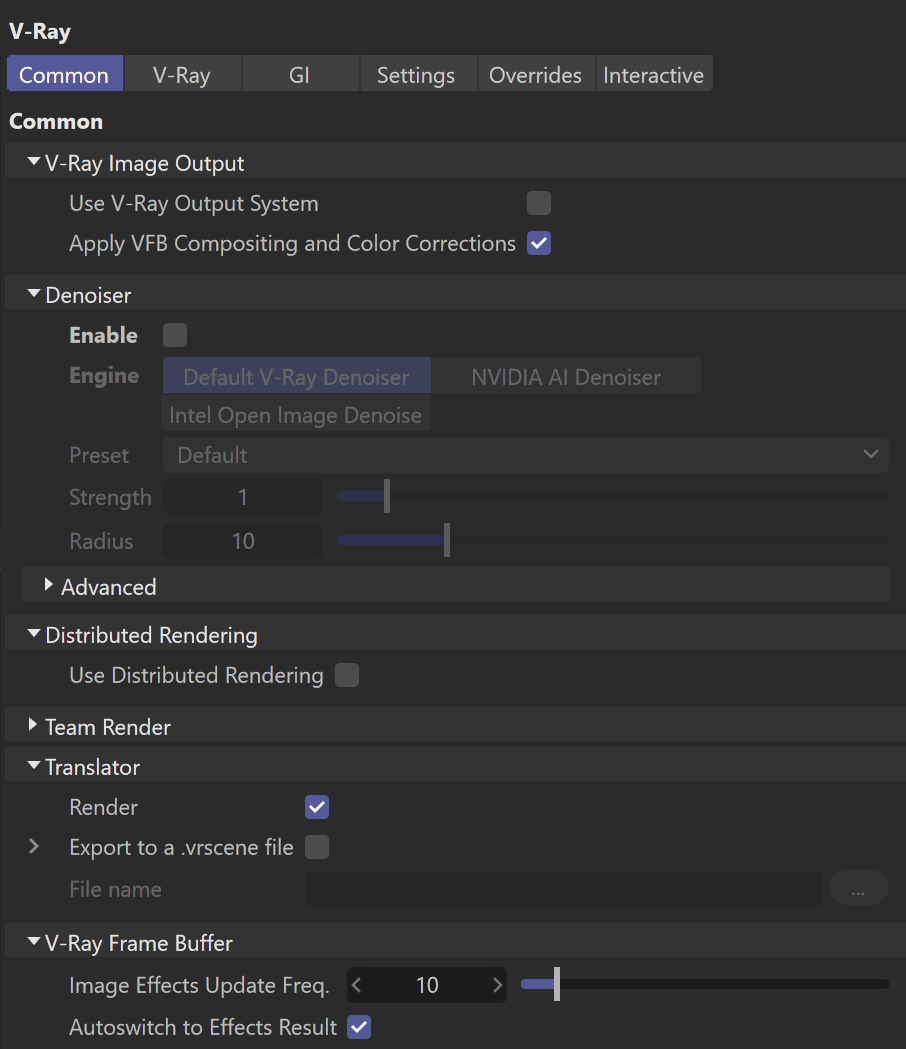This screenshot has width=906, height=1049.
Task: Click the Radius slider handle
Action: (x=447, y=540)
